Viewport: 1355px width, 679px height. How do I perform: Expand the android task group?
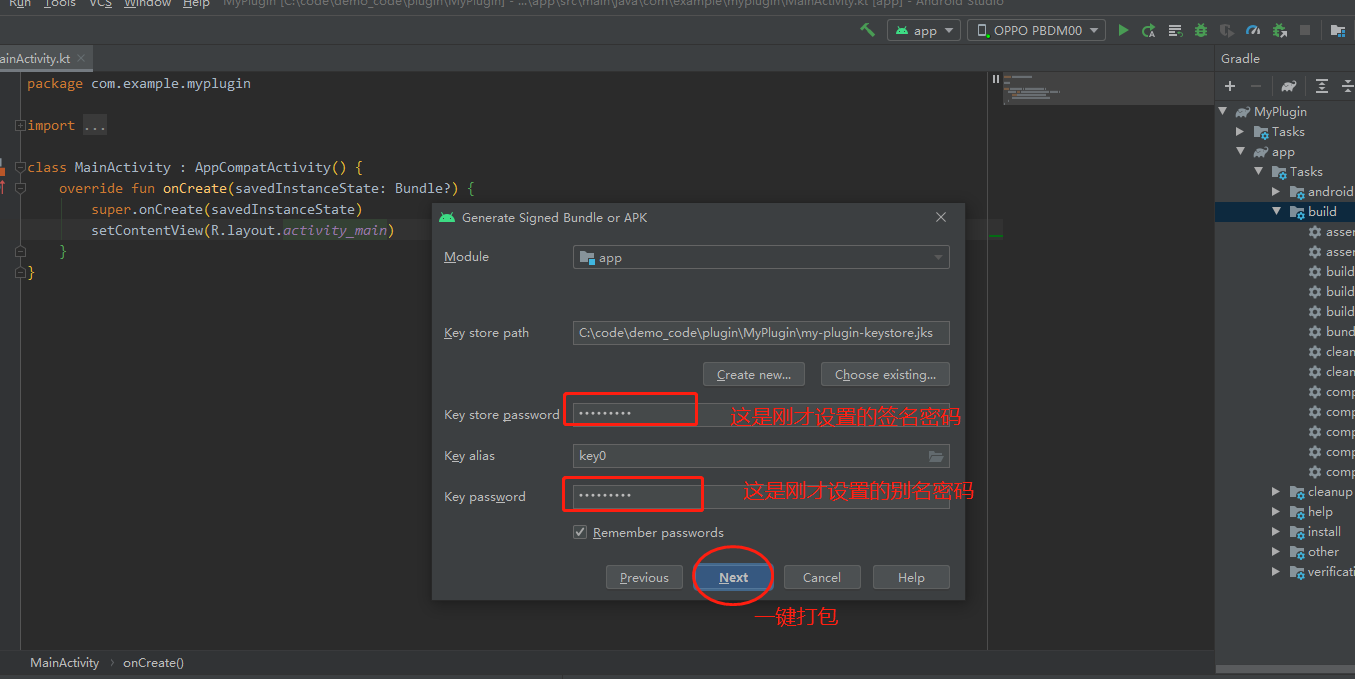tap(1276, 191)
